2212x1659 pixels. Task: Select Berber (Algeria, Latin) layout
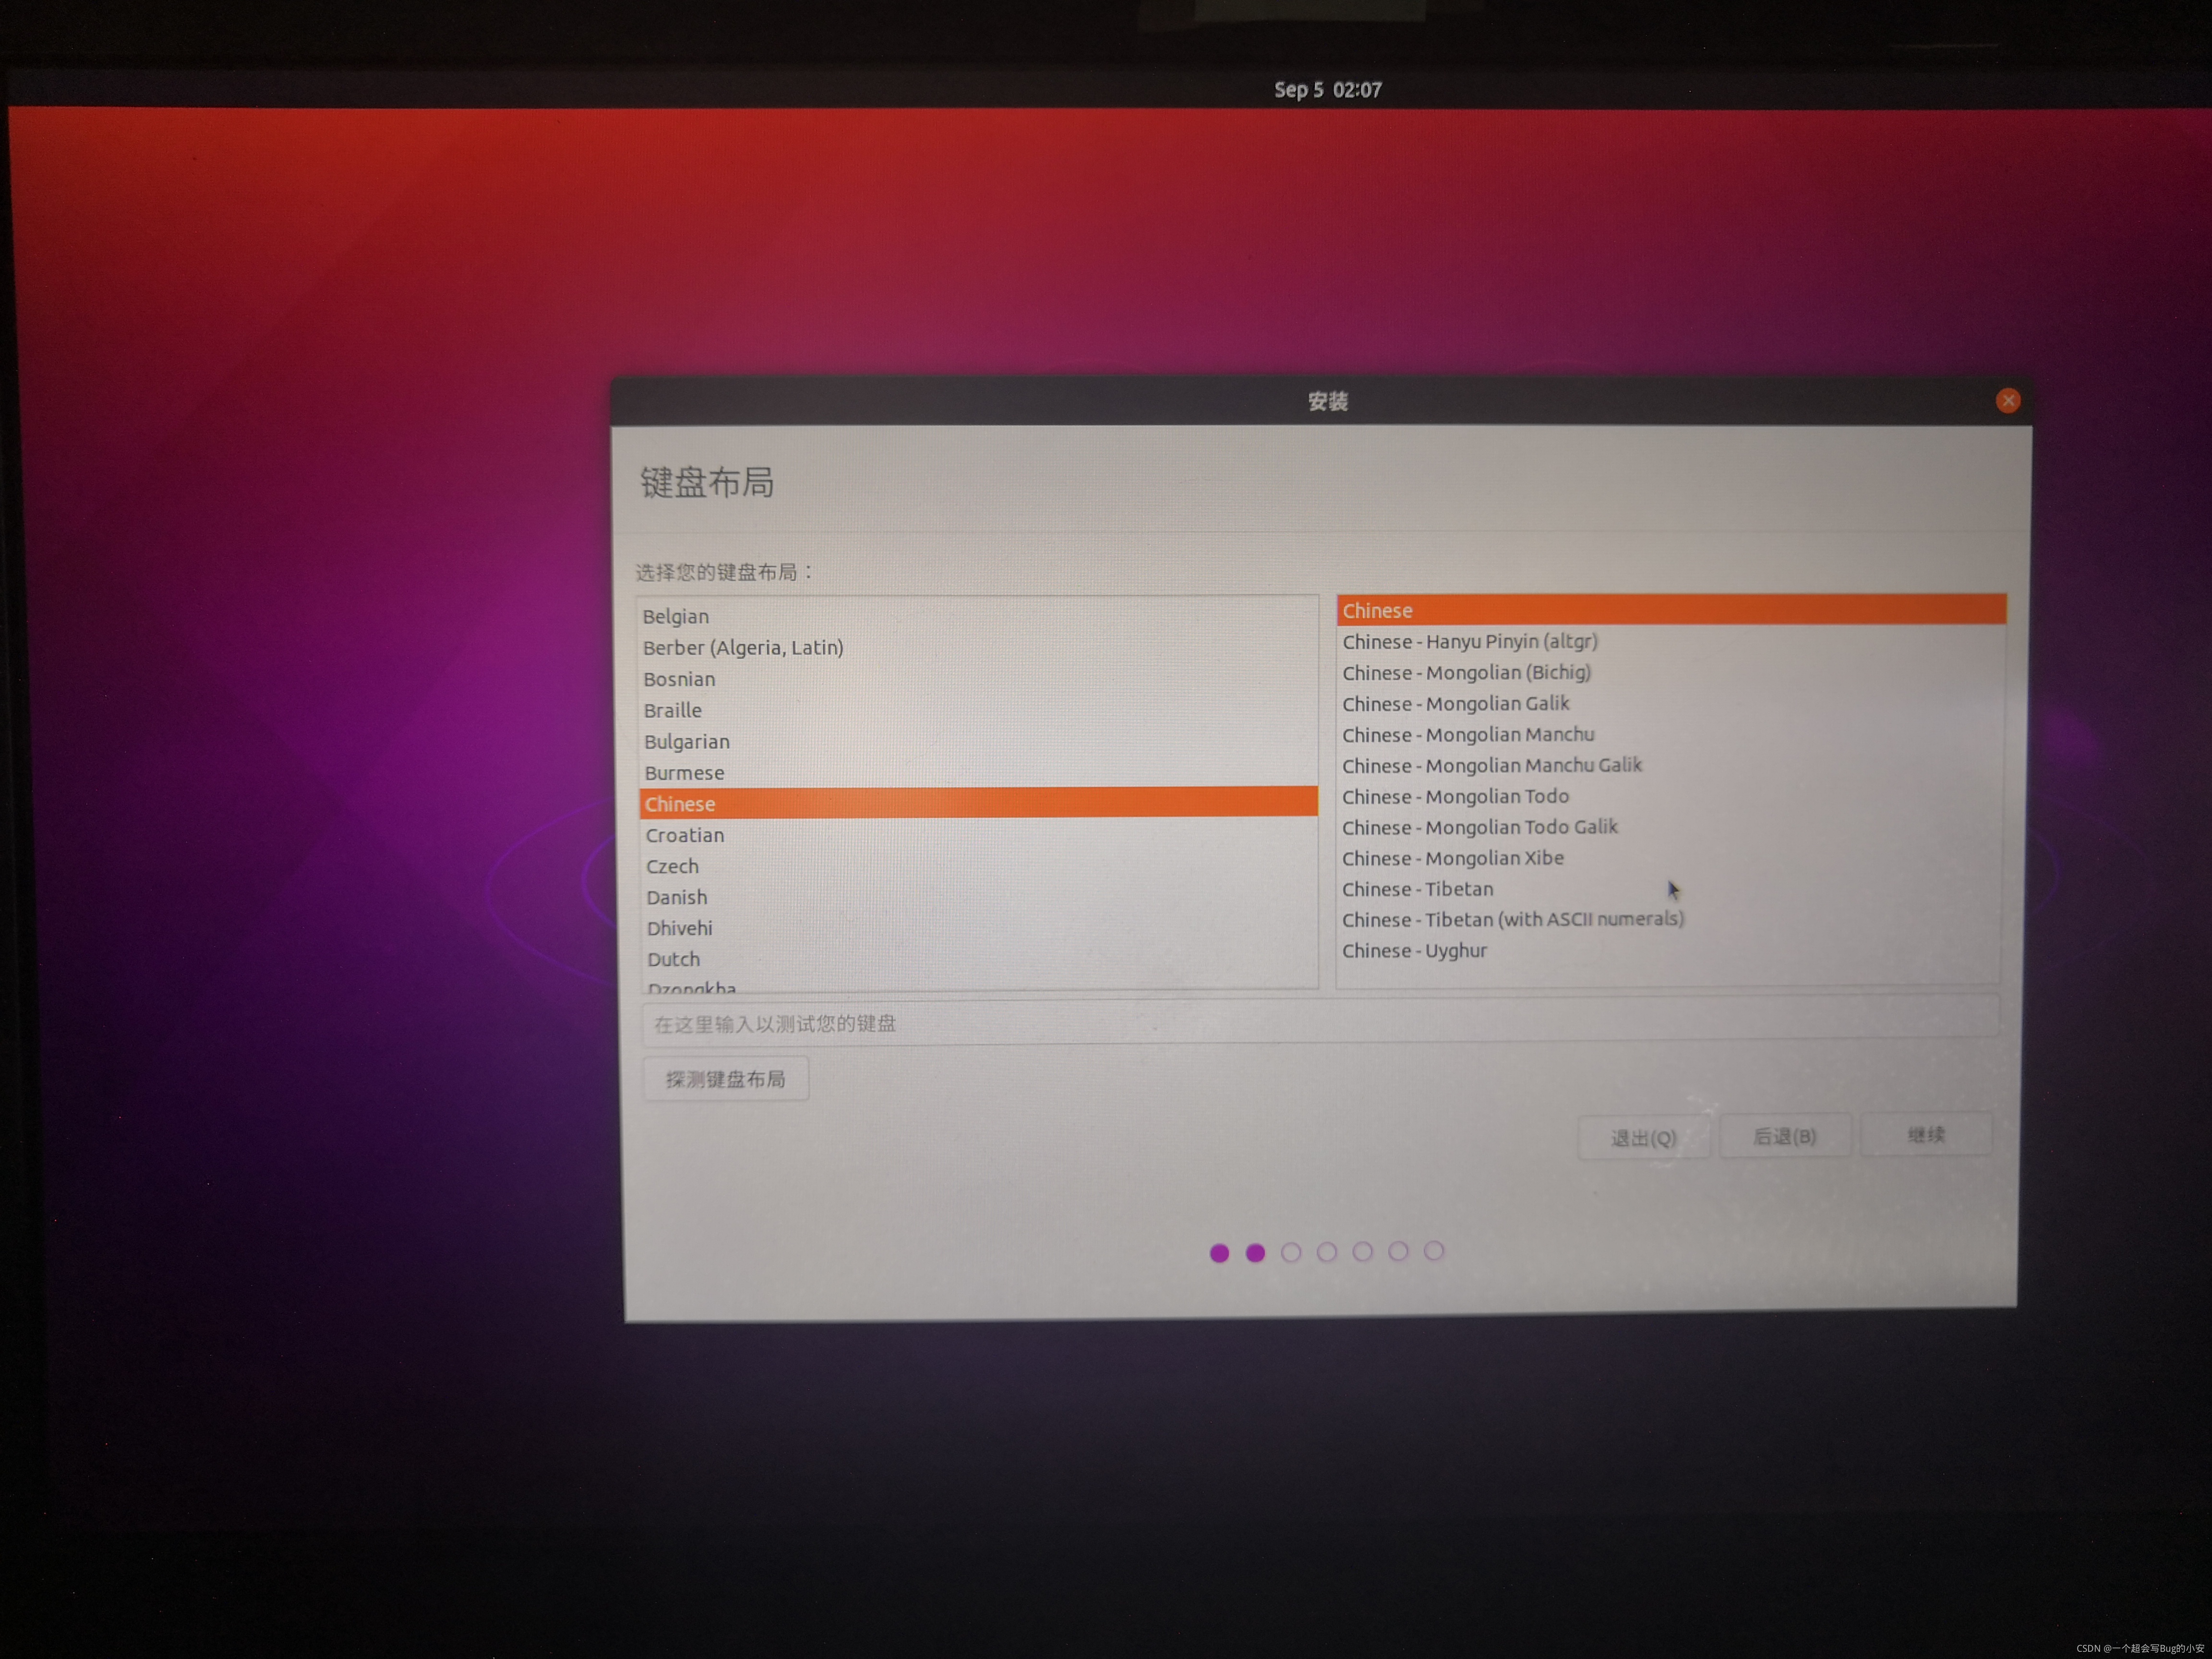pos(978,648)
